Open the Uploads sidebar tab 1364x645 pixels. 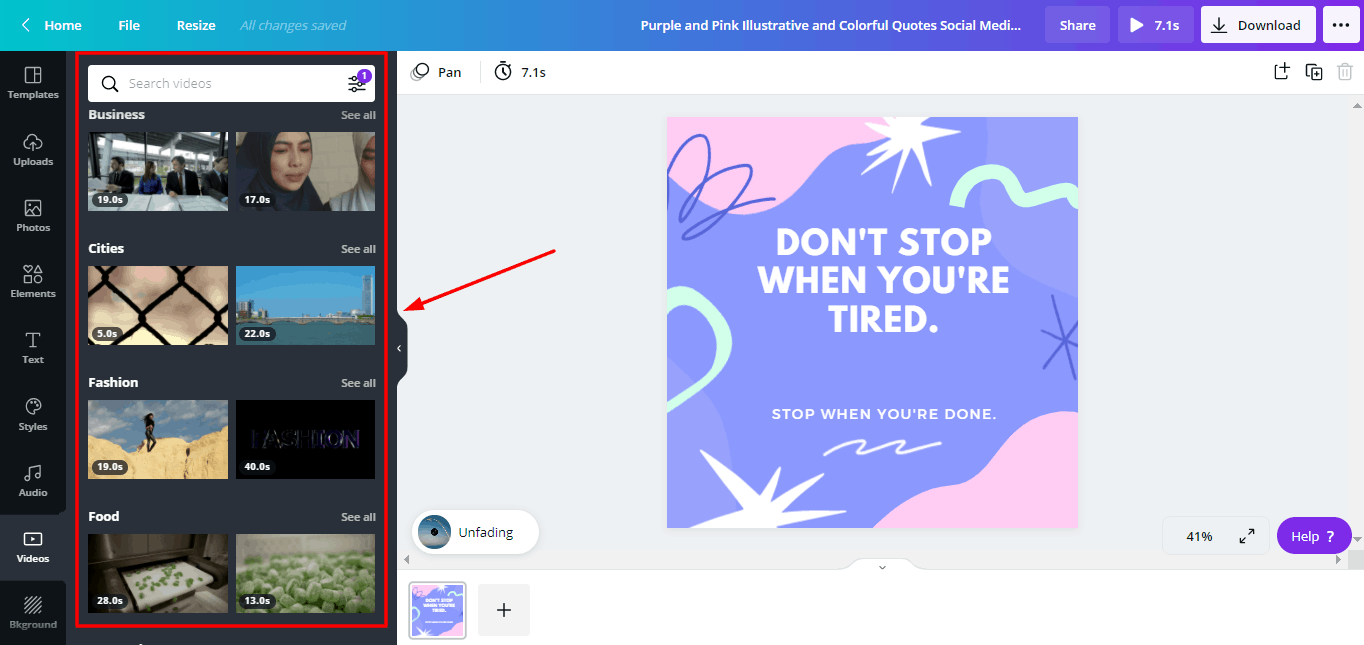33,150
